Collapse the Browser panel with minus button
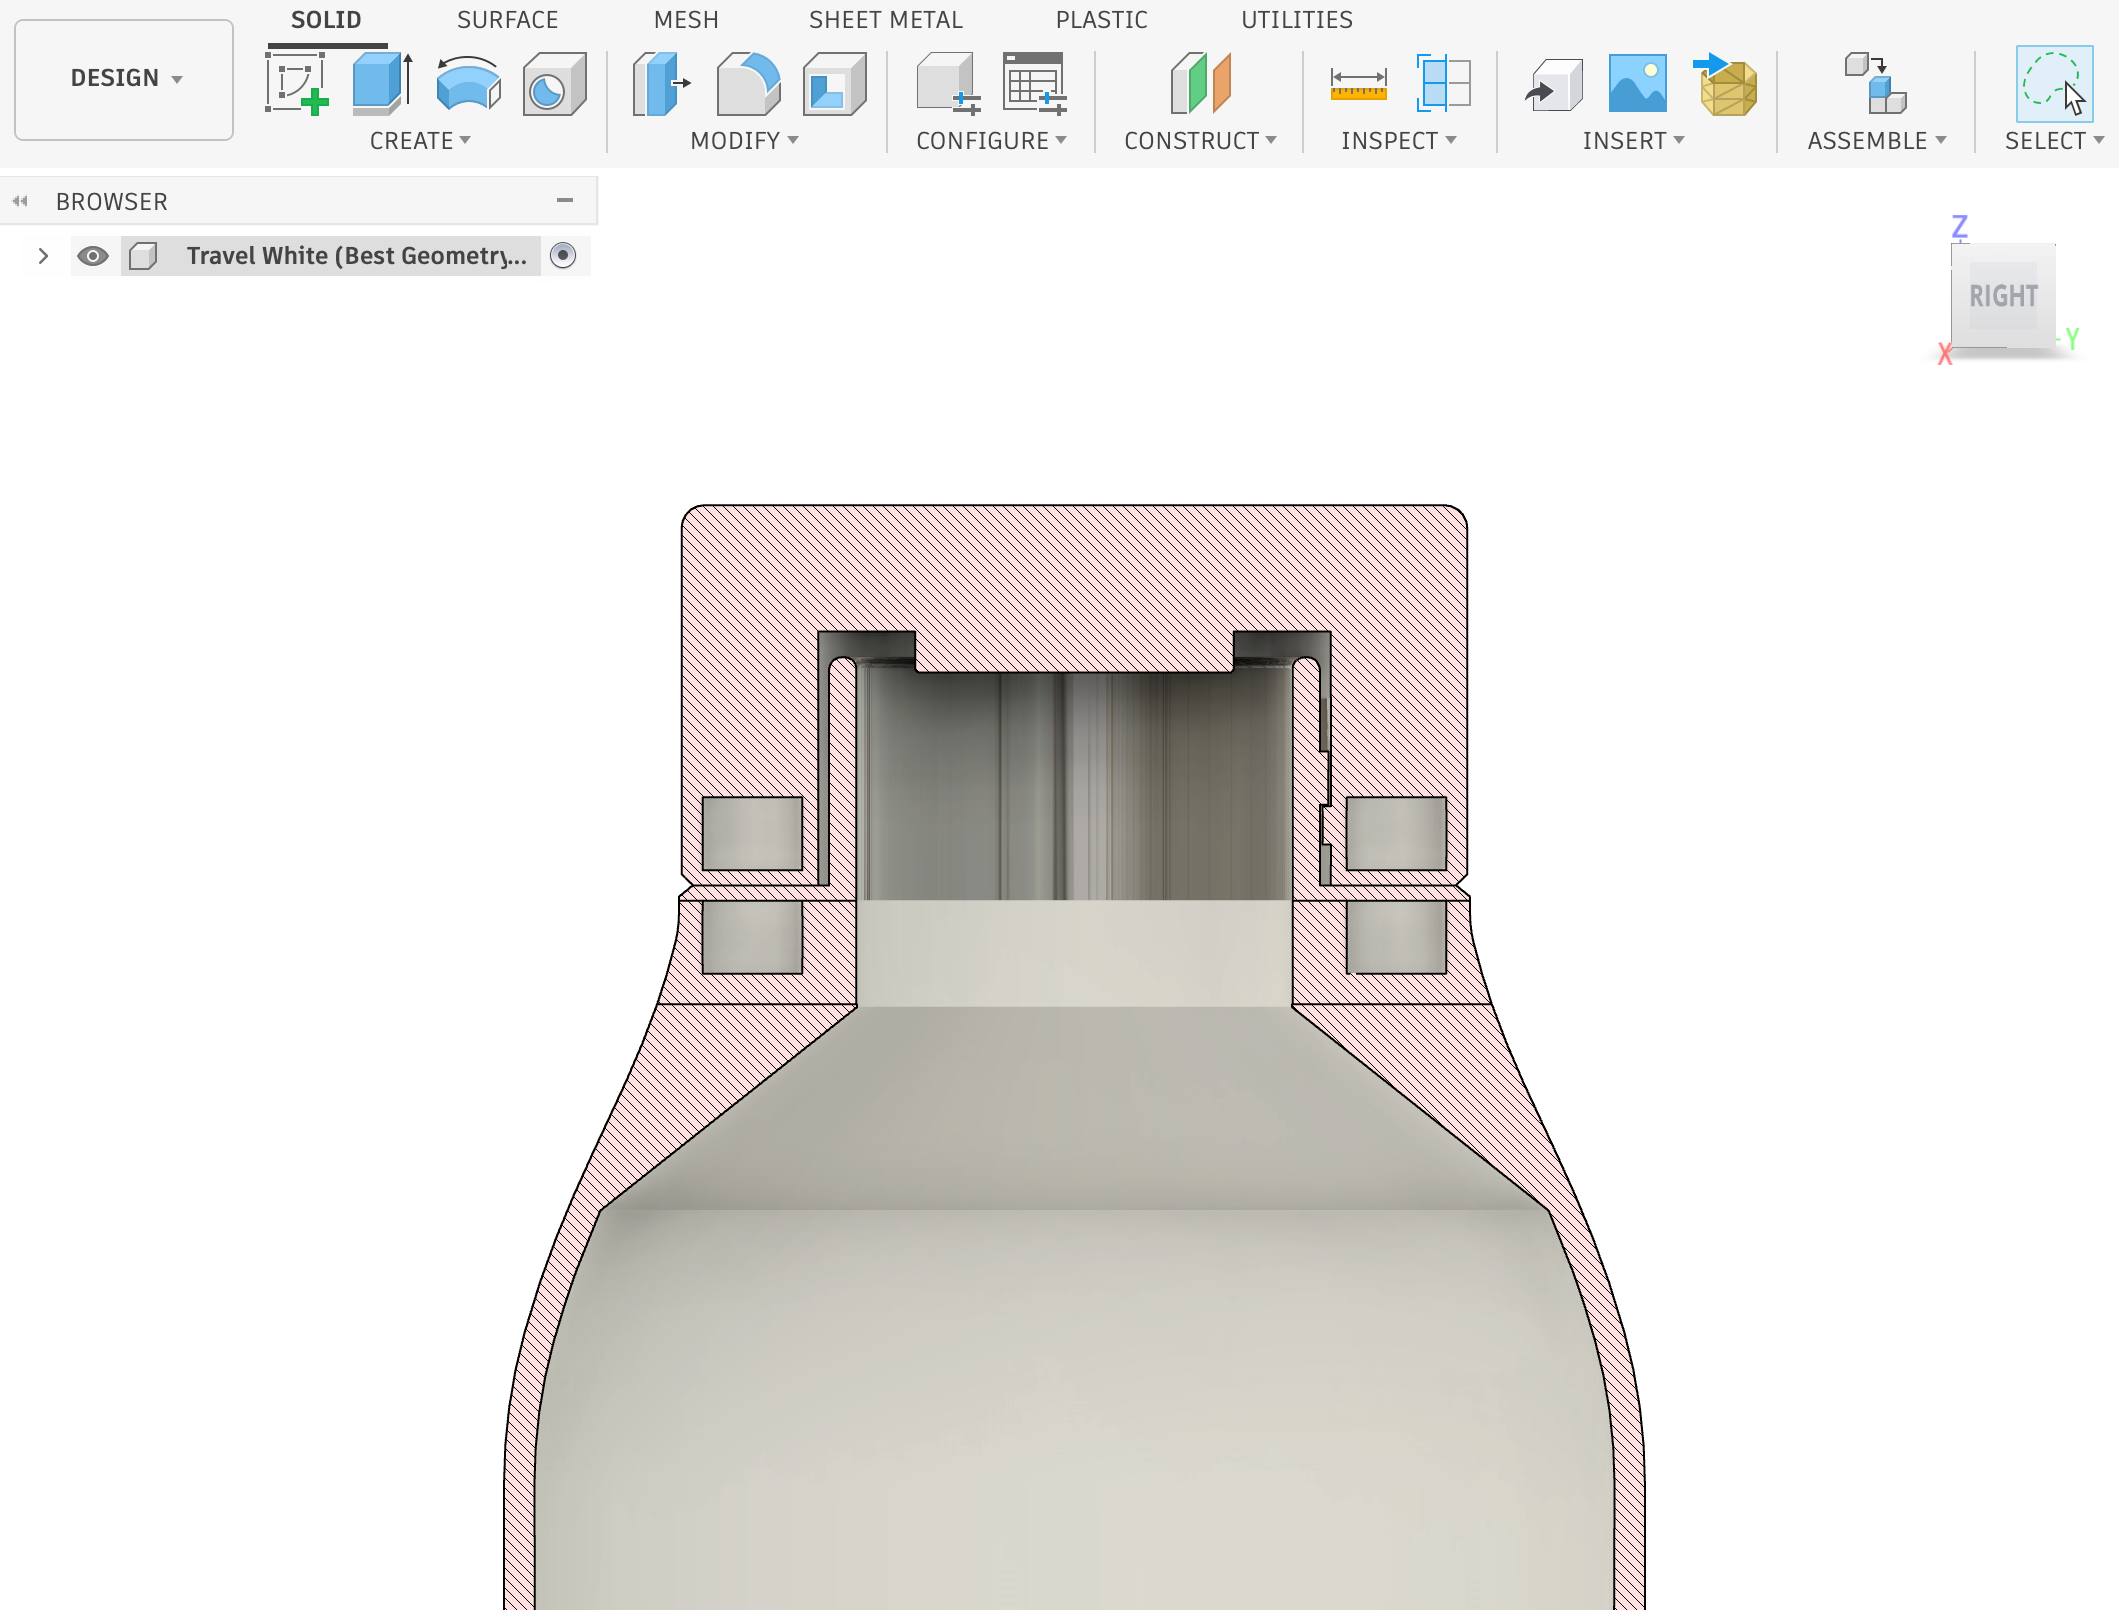The width and height of the screenshot is (2119, 1610). click(565, 201)
